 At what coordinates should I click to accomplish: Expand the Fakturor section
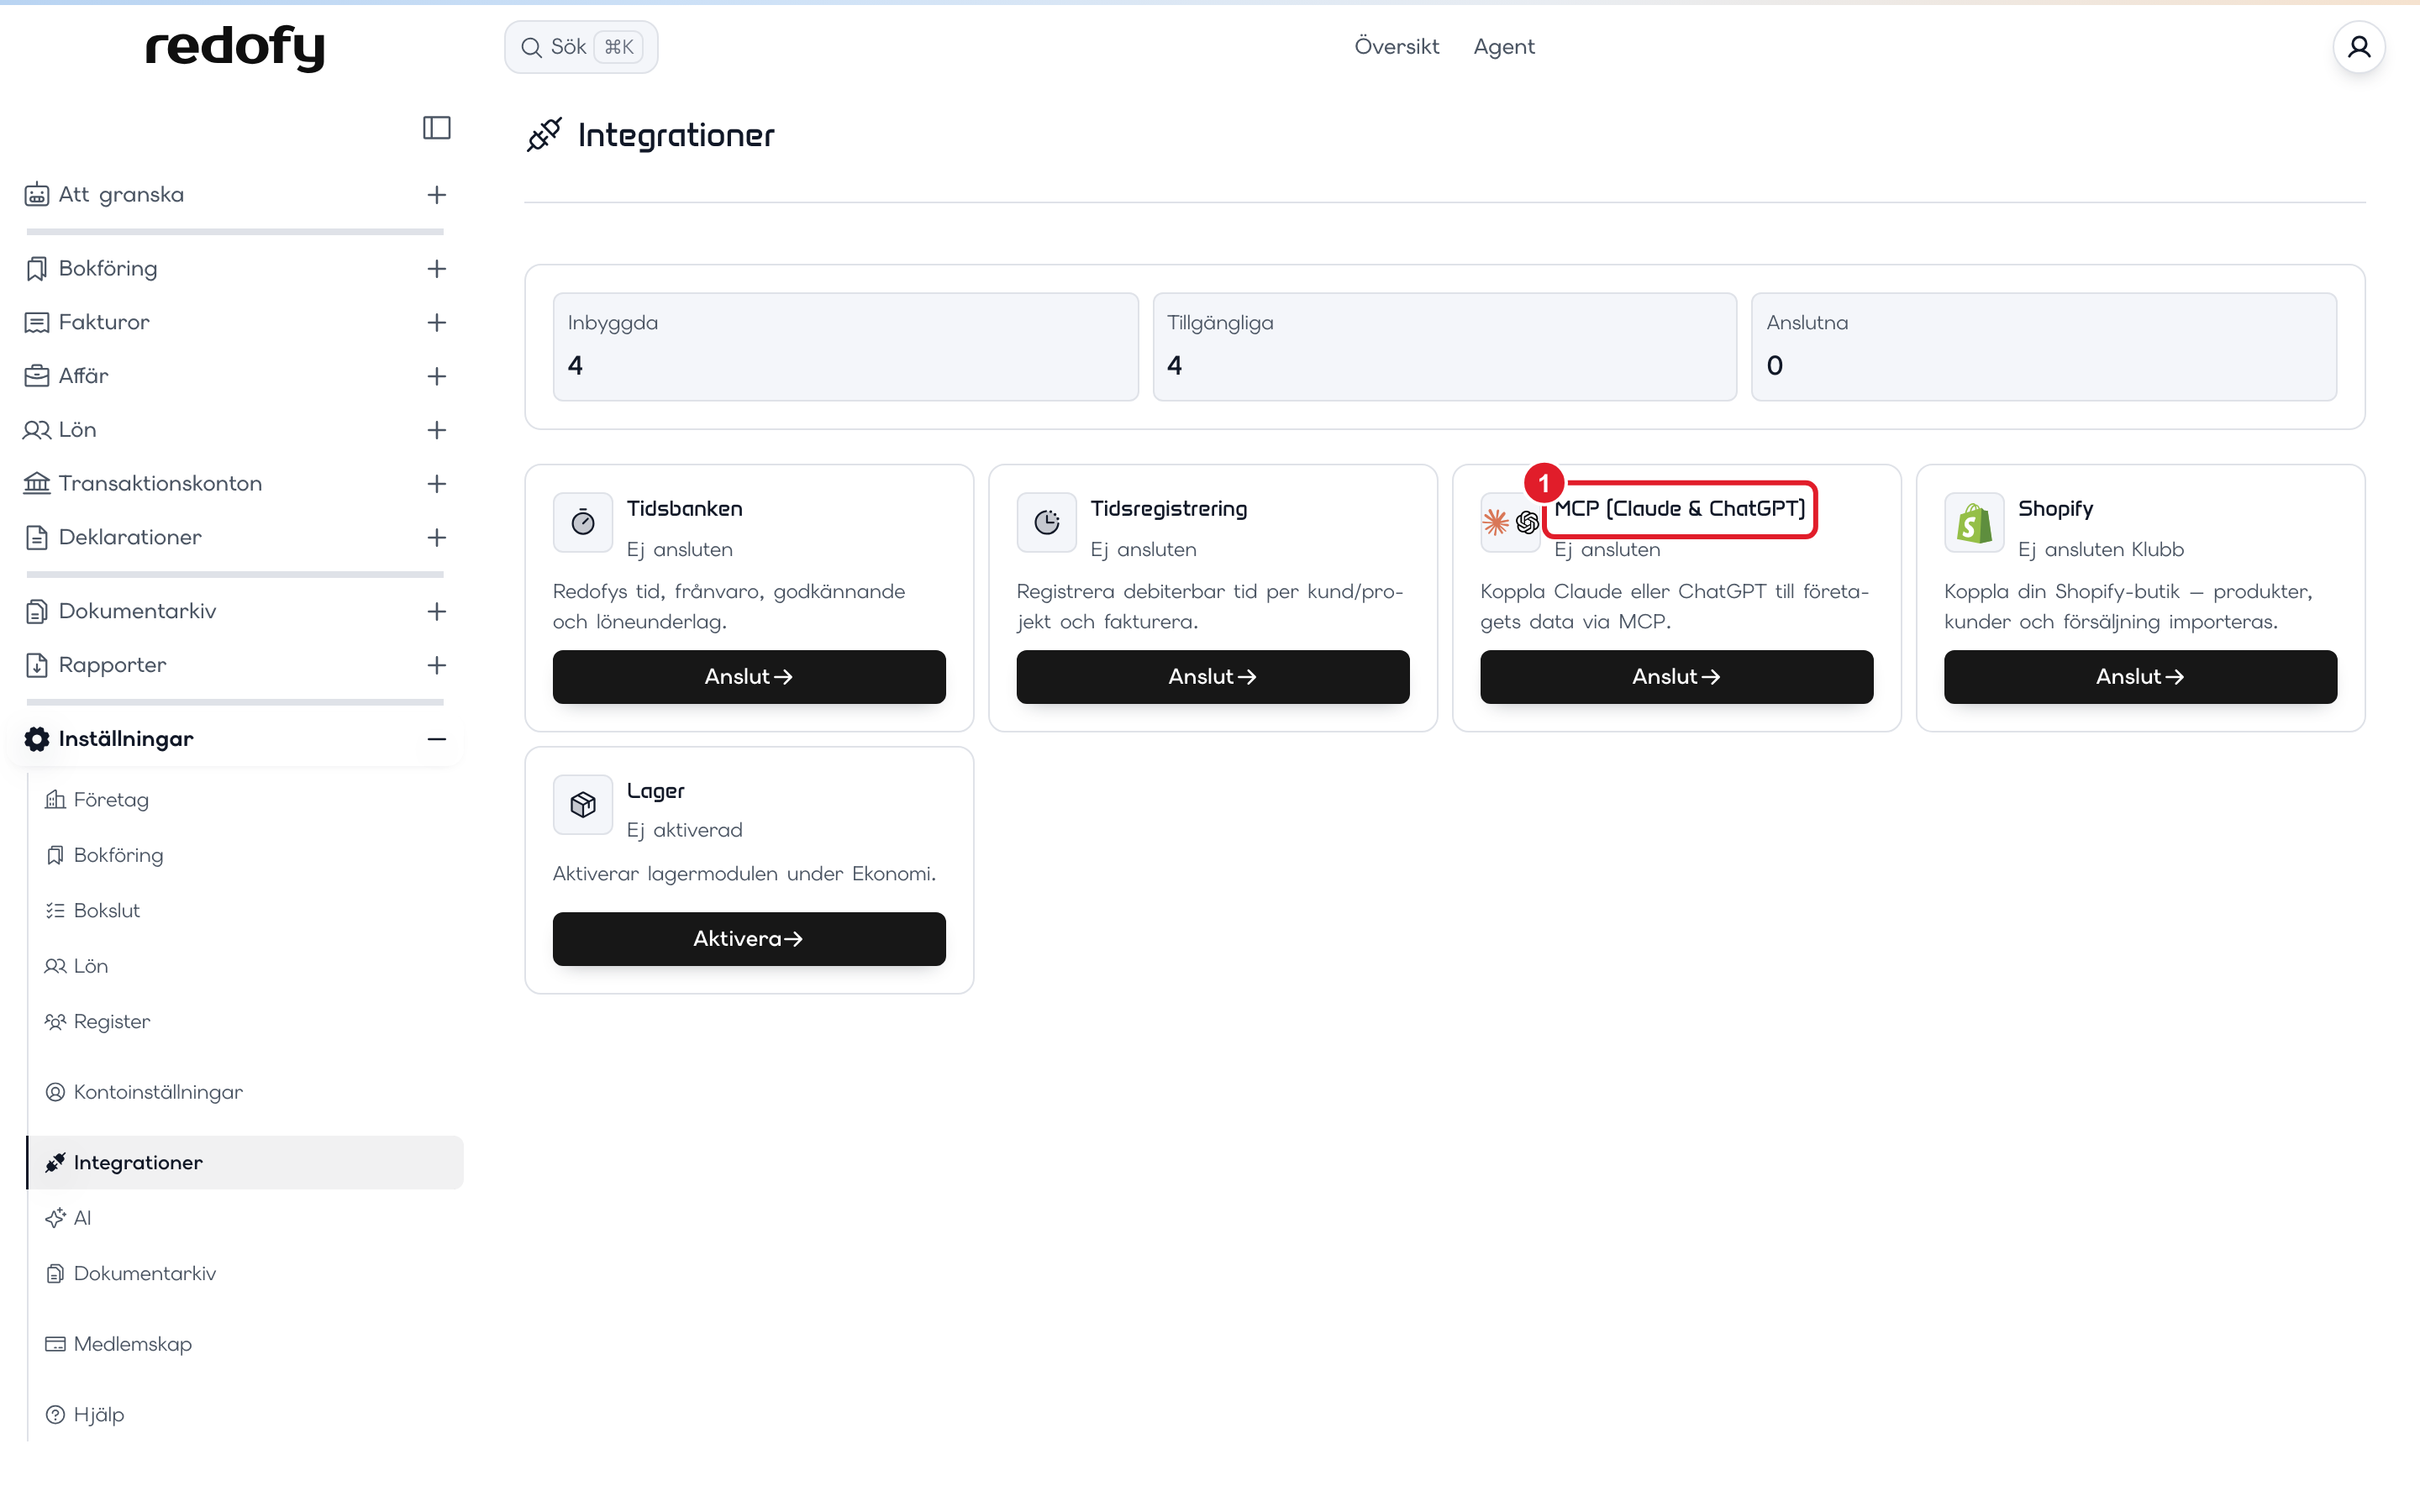pos(436,322)
